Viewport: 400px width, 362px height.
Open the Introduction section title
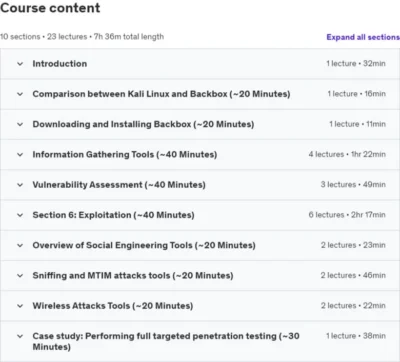[x=60, y=64]
